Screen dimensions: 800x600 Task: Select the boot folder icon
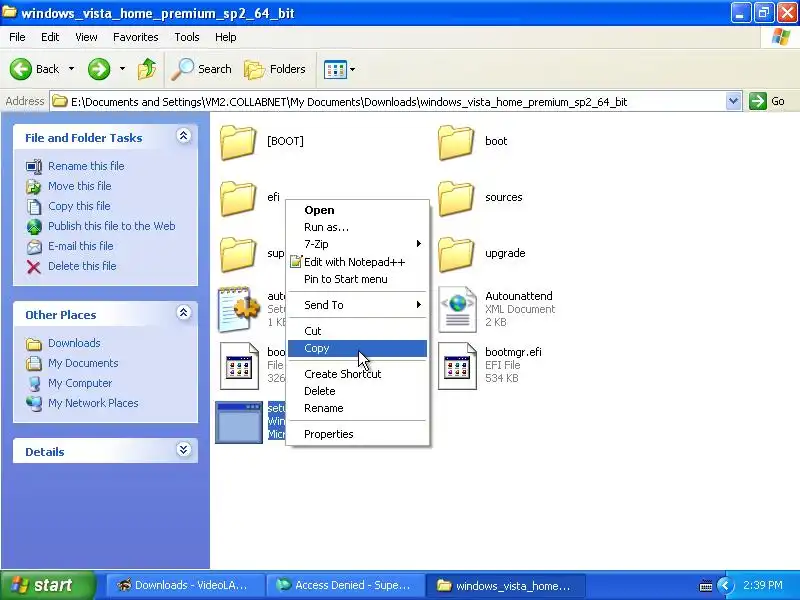click(456, 142)
